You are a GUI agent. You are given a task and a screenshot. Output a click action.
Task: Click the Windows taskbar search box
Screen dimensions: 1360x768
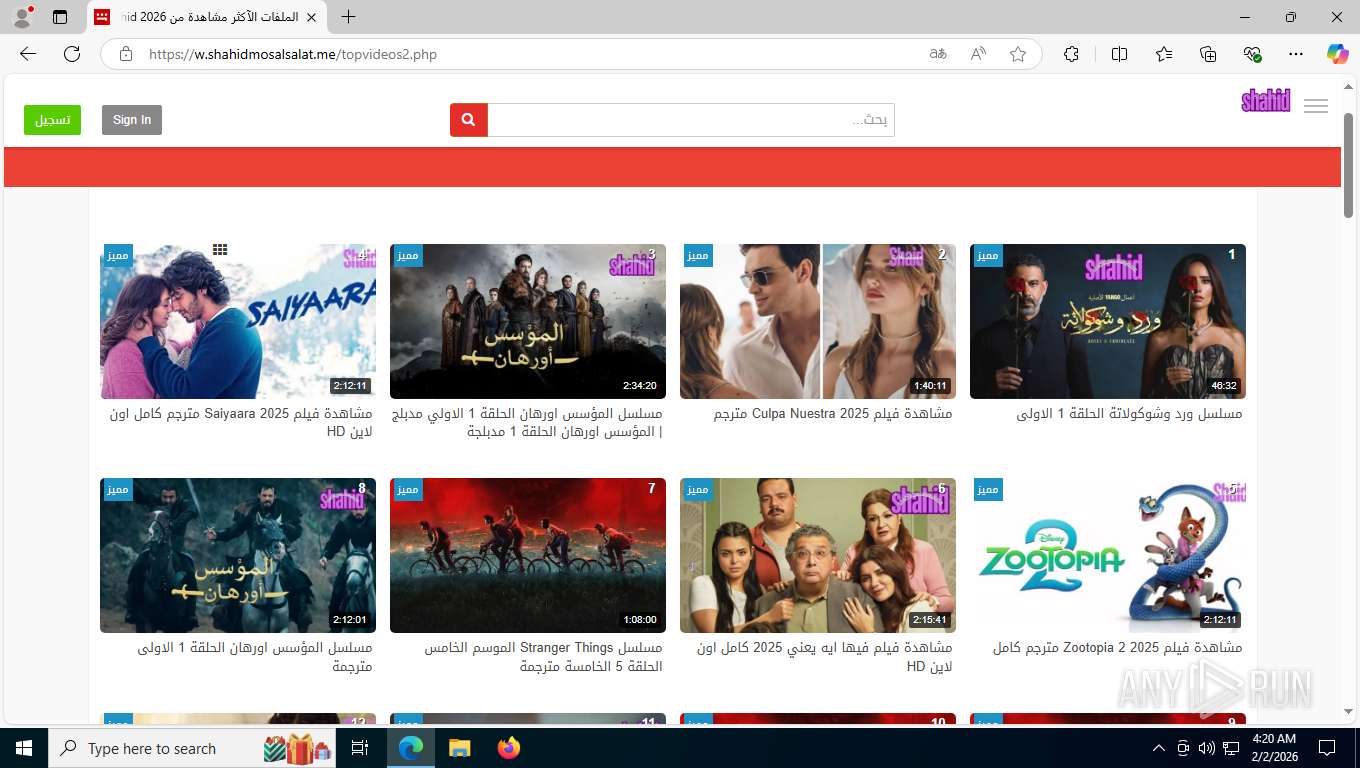tap(193, 748)
